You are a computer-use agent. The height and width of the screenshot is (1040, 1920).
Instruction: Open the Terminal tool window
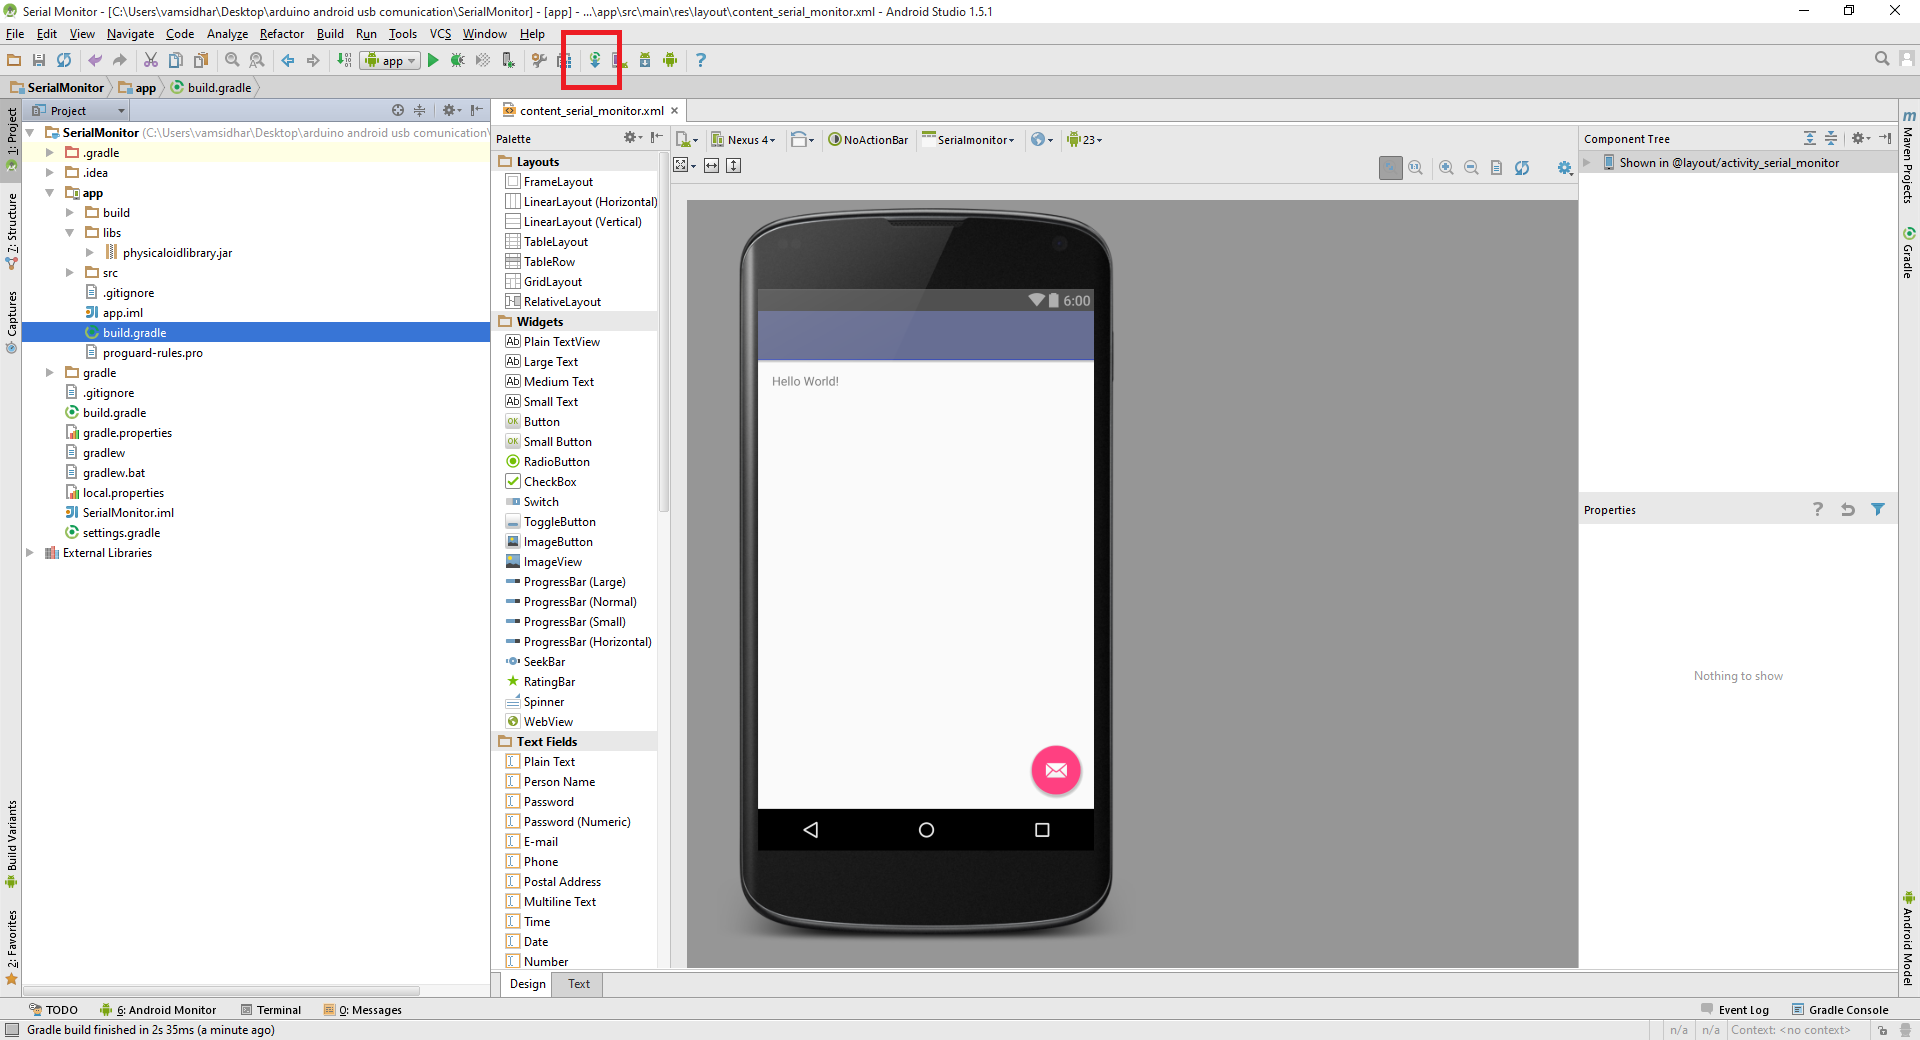[271, 1010]
